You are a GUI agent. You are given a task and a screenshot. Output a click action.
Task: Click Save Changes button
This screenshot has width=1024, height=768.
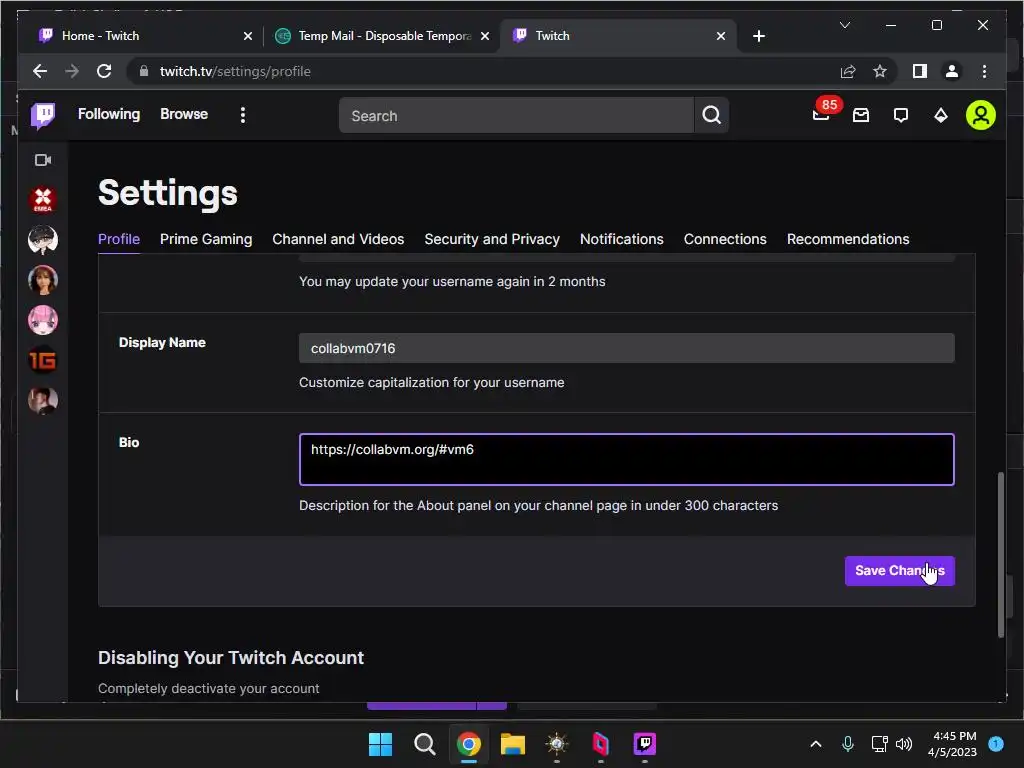(x=899, y=571)
